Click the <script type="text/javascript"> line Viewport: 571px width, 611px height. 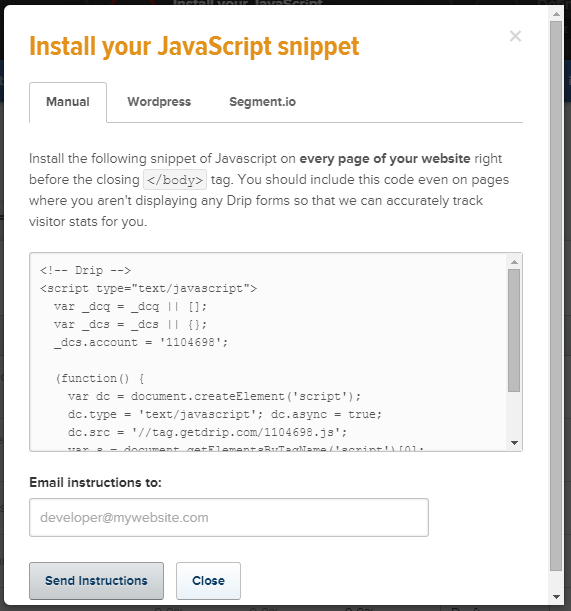(x=148, y=288)
